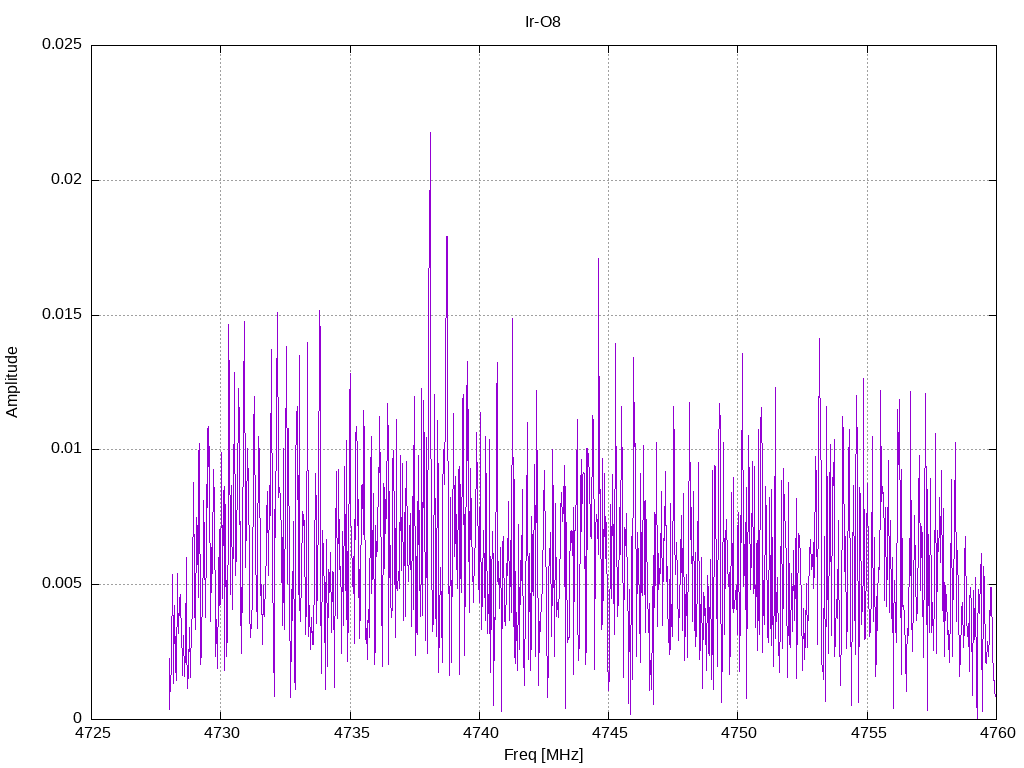Click the 4745 x-axis tick label
Image resolution: width=1024 pixels, height=768 pixels.
click(x=610, y=733)
